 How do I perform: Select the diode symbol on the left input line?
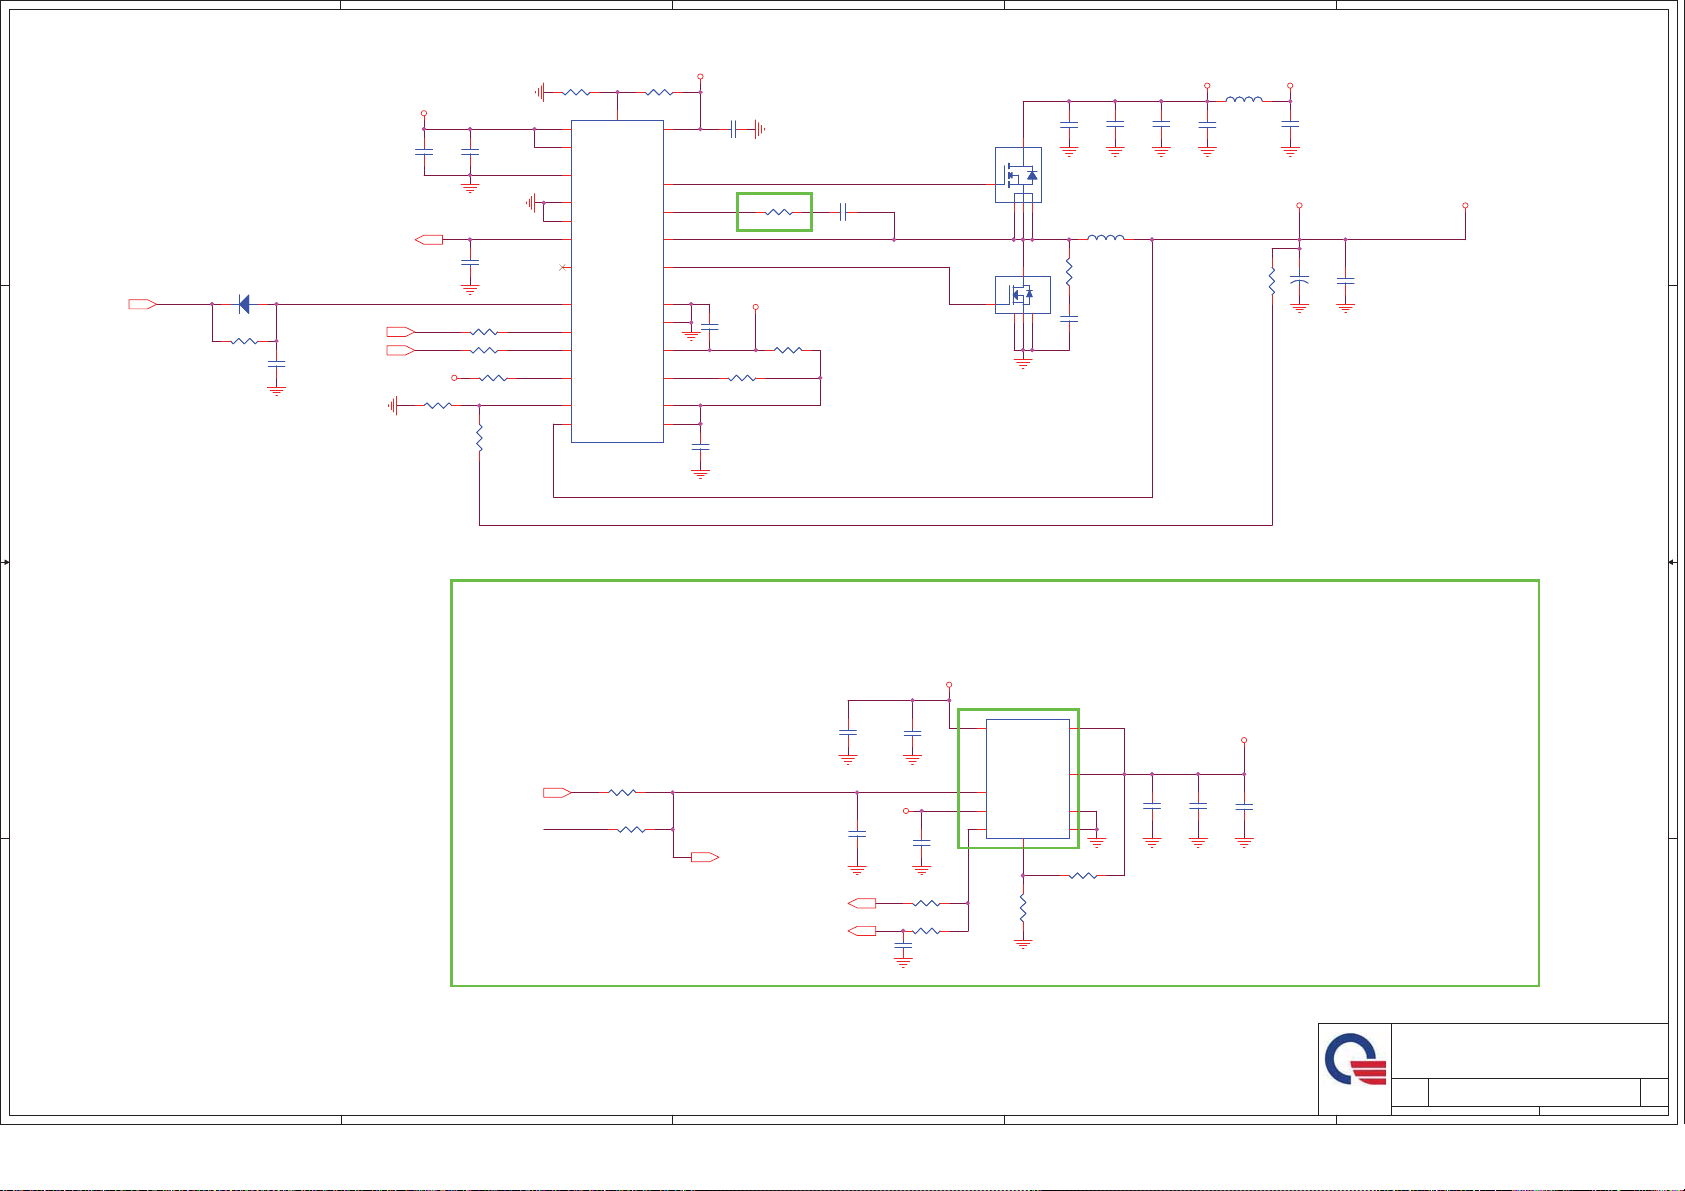[243, 304]
